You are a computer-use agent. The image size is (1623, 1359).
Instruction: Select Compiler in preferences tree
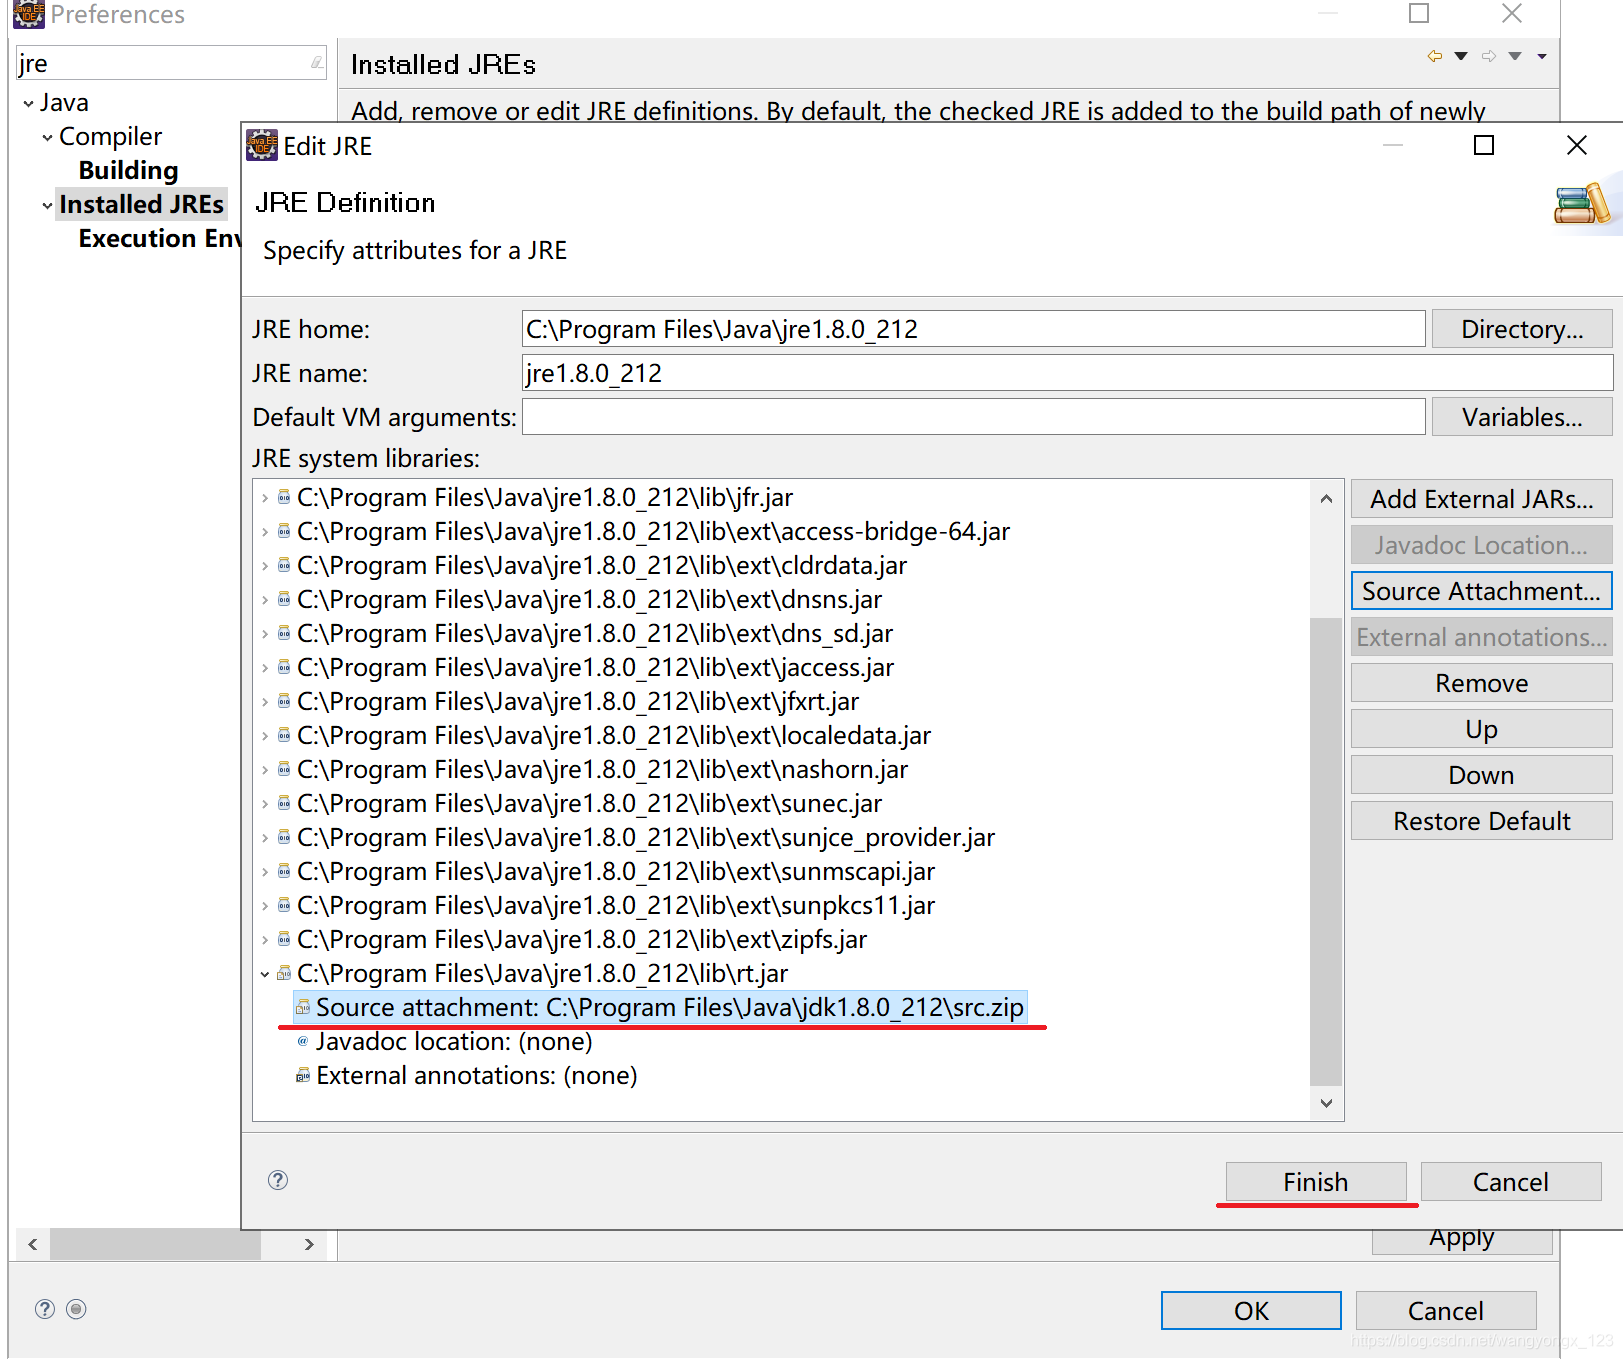tap(110, 136)
